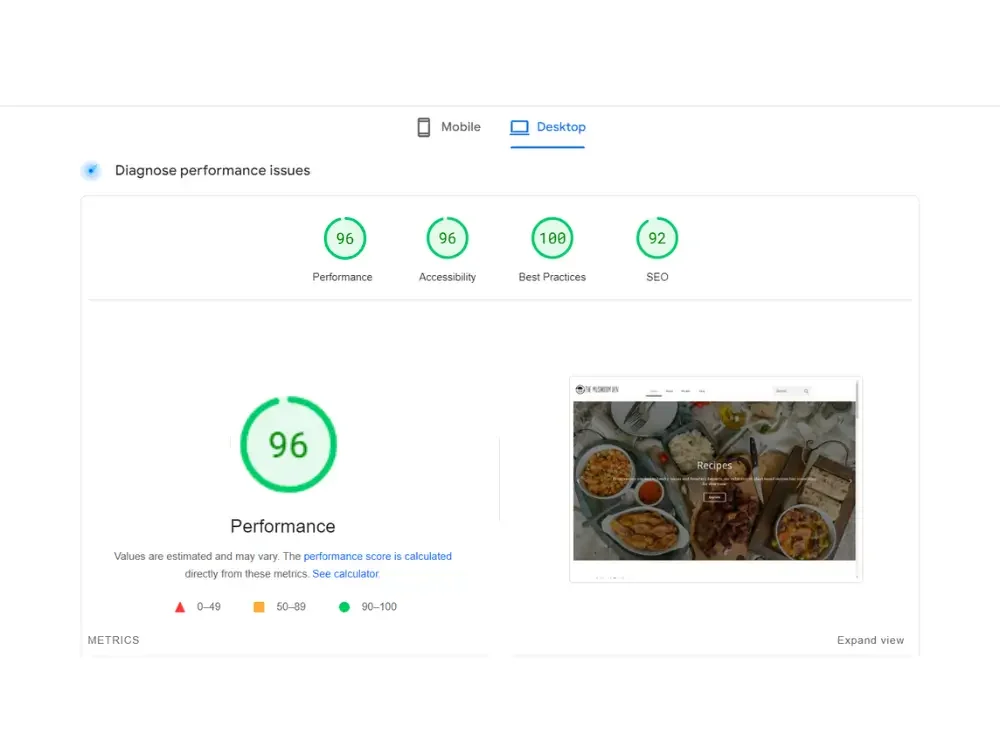Click the '90–100' legend text
Screen dimensions: 1000x750
click(379, 607)
